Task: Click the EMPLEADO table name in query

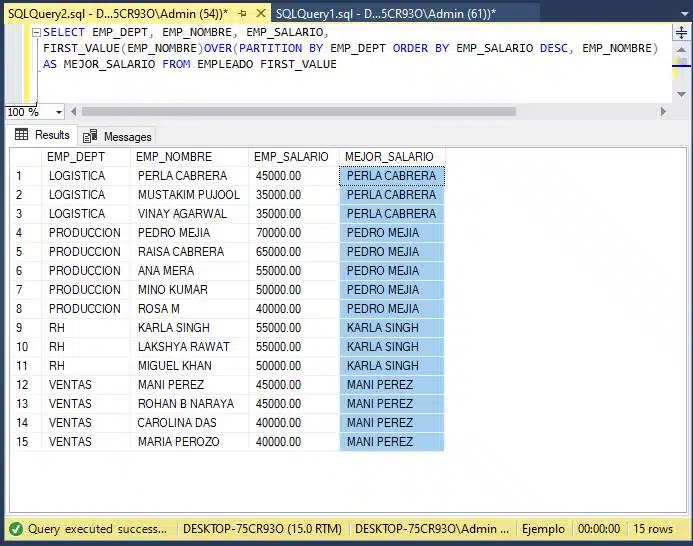Action: [x=225, y=65]
